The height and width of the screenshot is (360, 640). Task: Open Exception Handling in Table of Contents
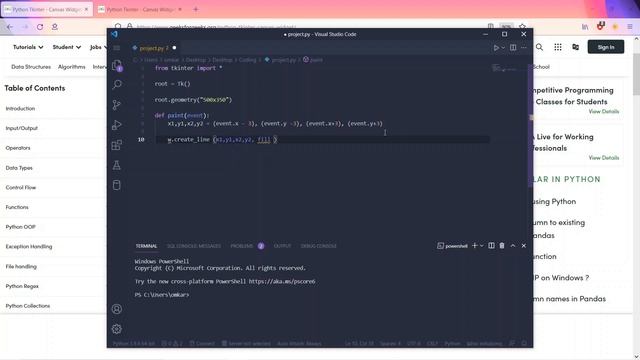(x=29, y=247)
